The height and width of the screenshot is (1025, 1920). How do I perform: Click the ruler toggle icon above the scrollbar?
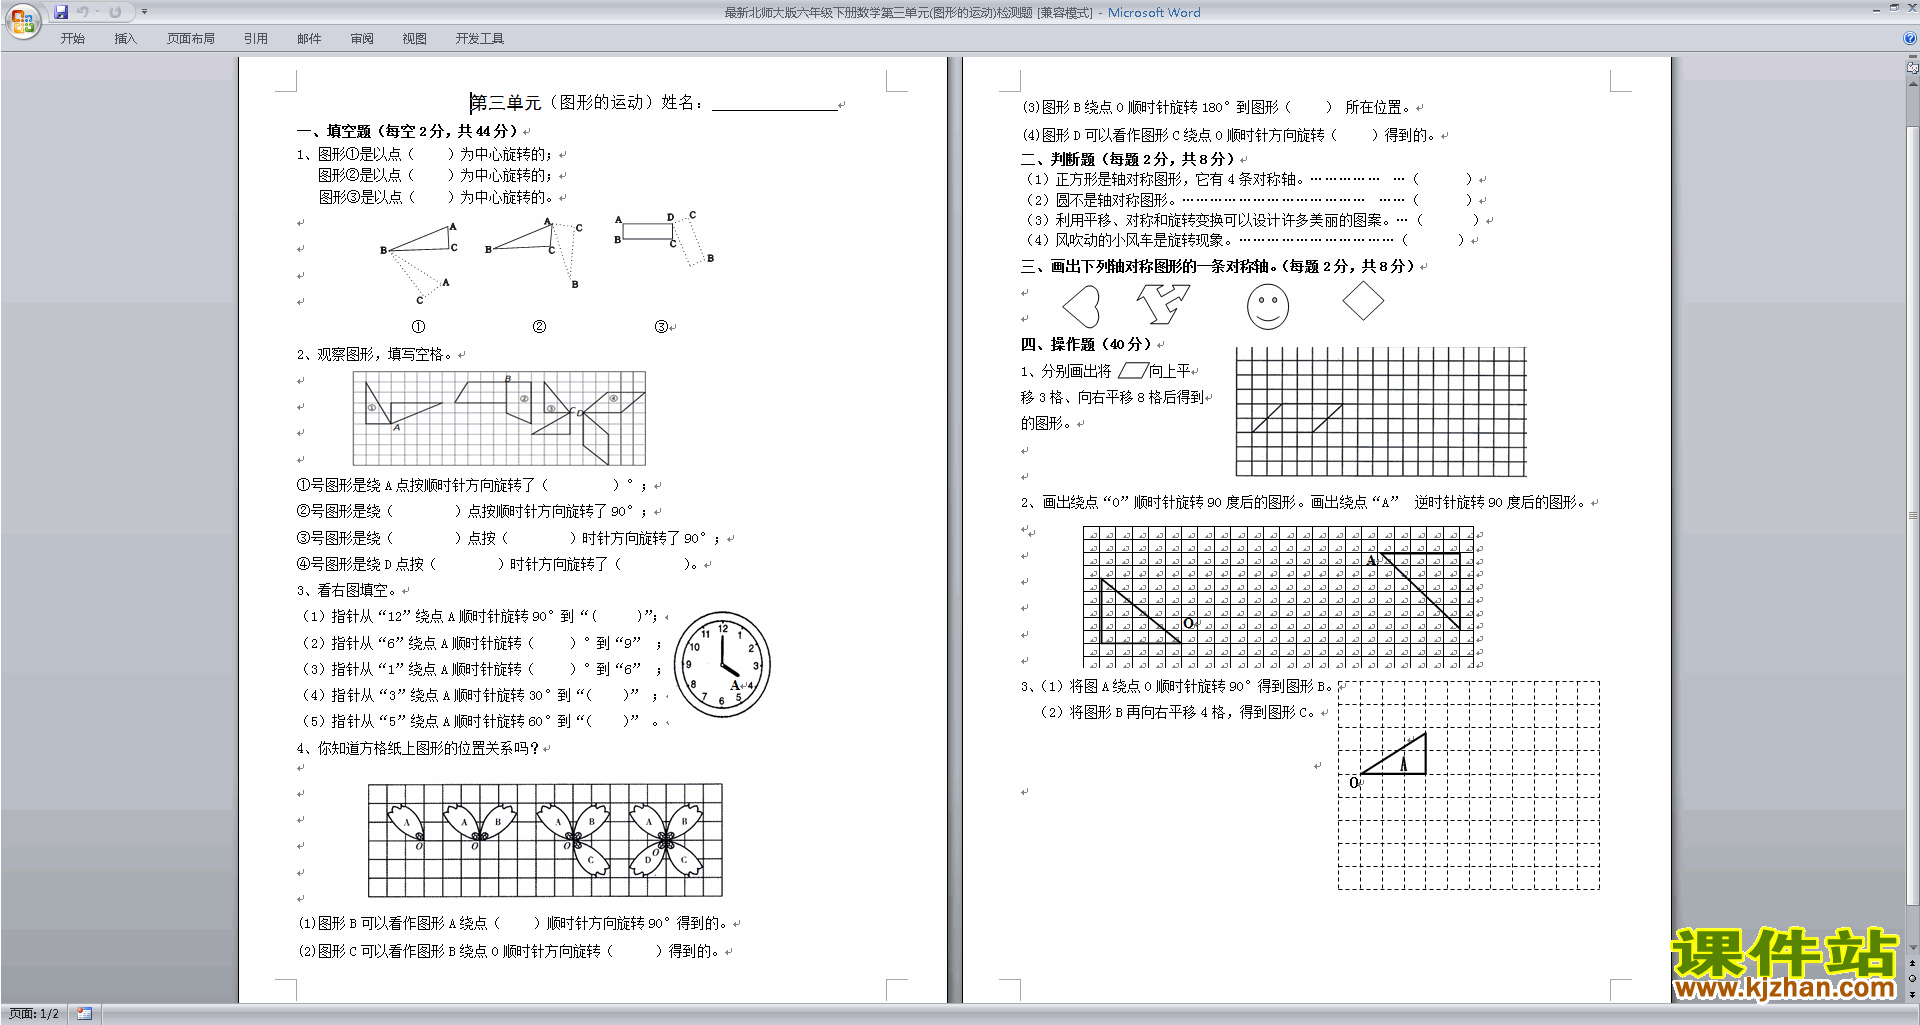(x=1913, y=68)
